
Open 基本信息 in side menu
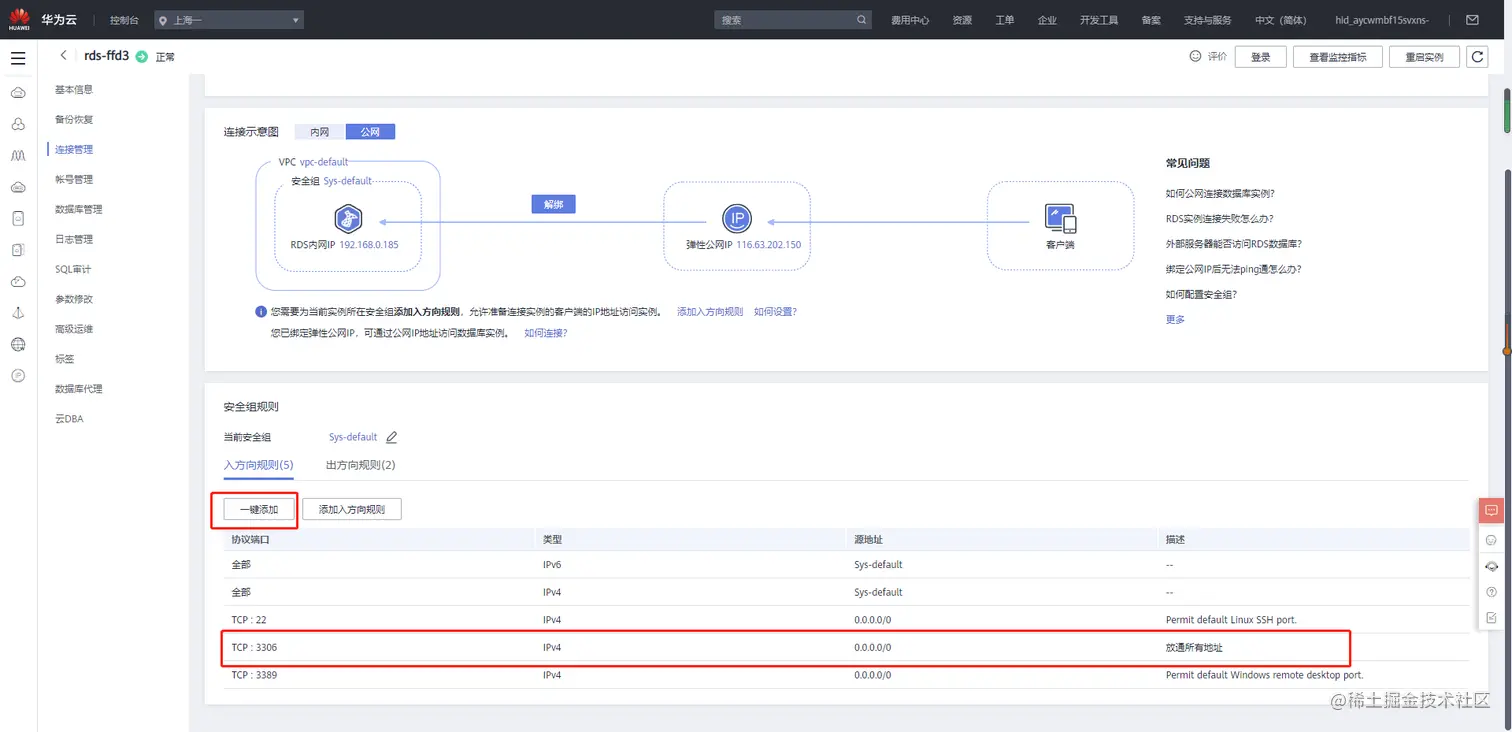[74, 89]
